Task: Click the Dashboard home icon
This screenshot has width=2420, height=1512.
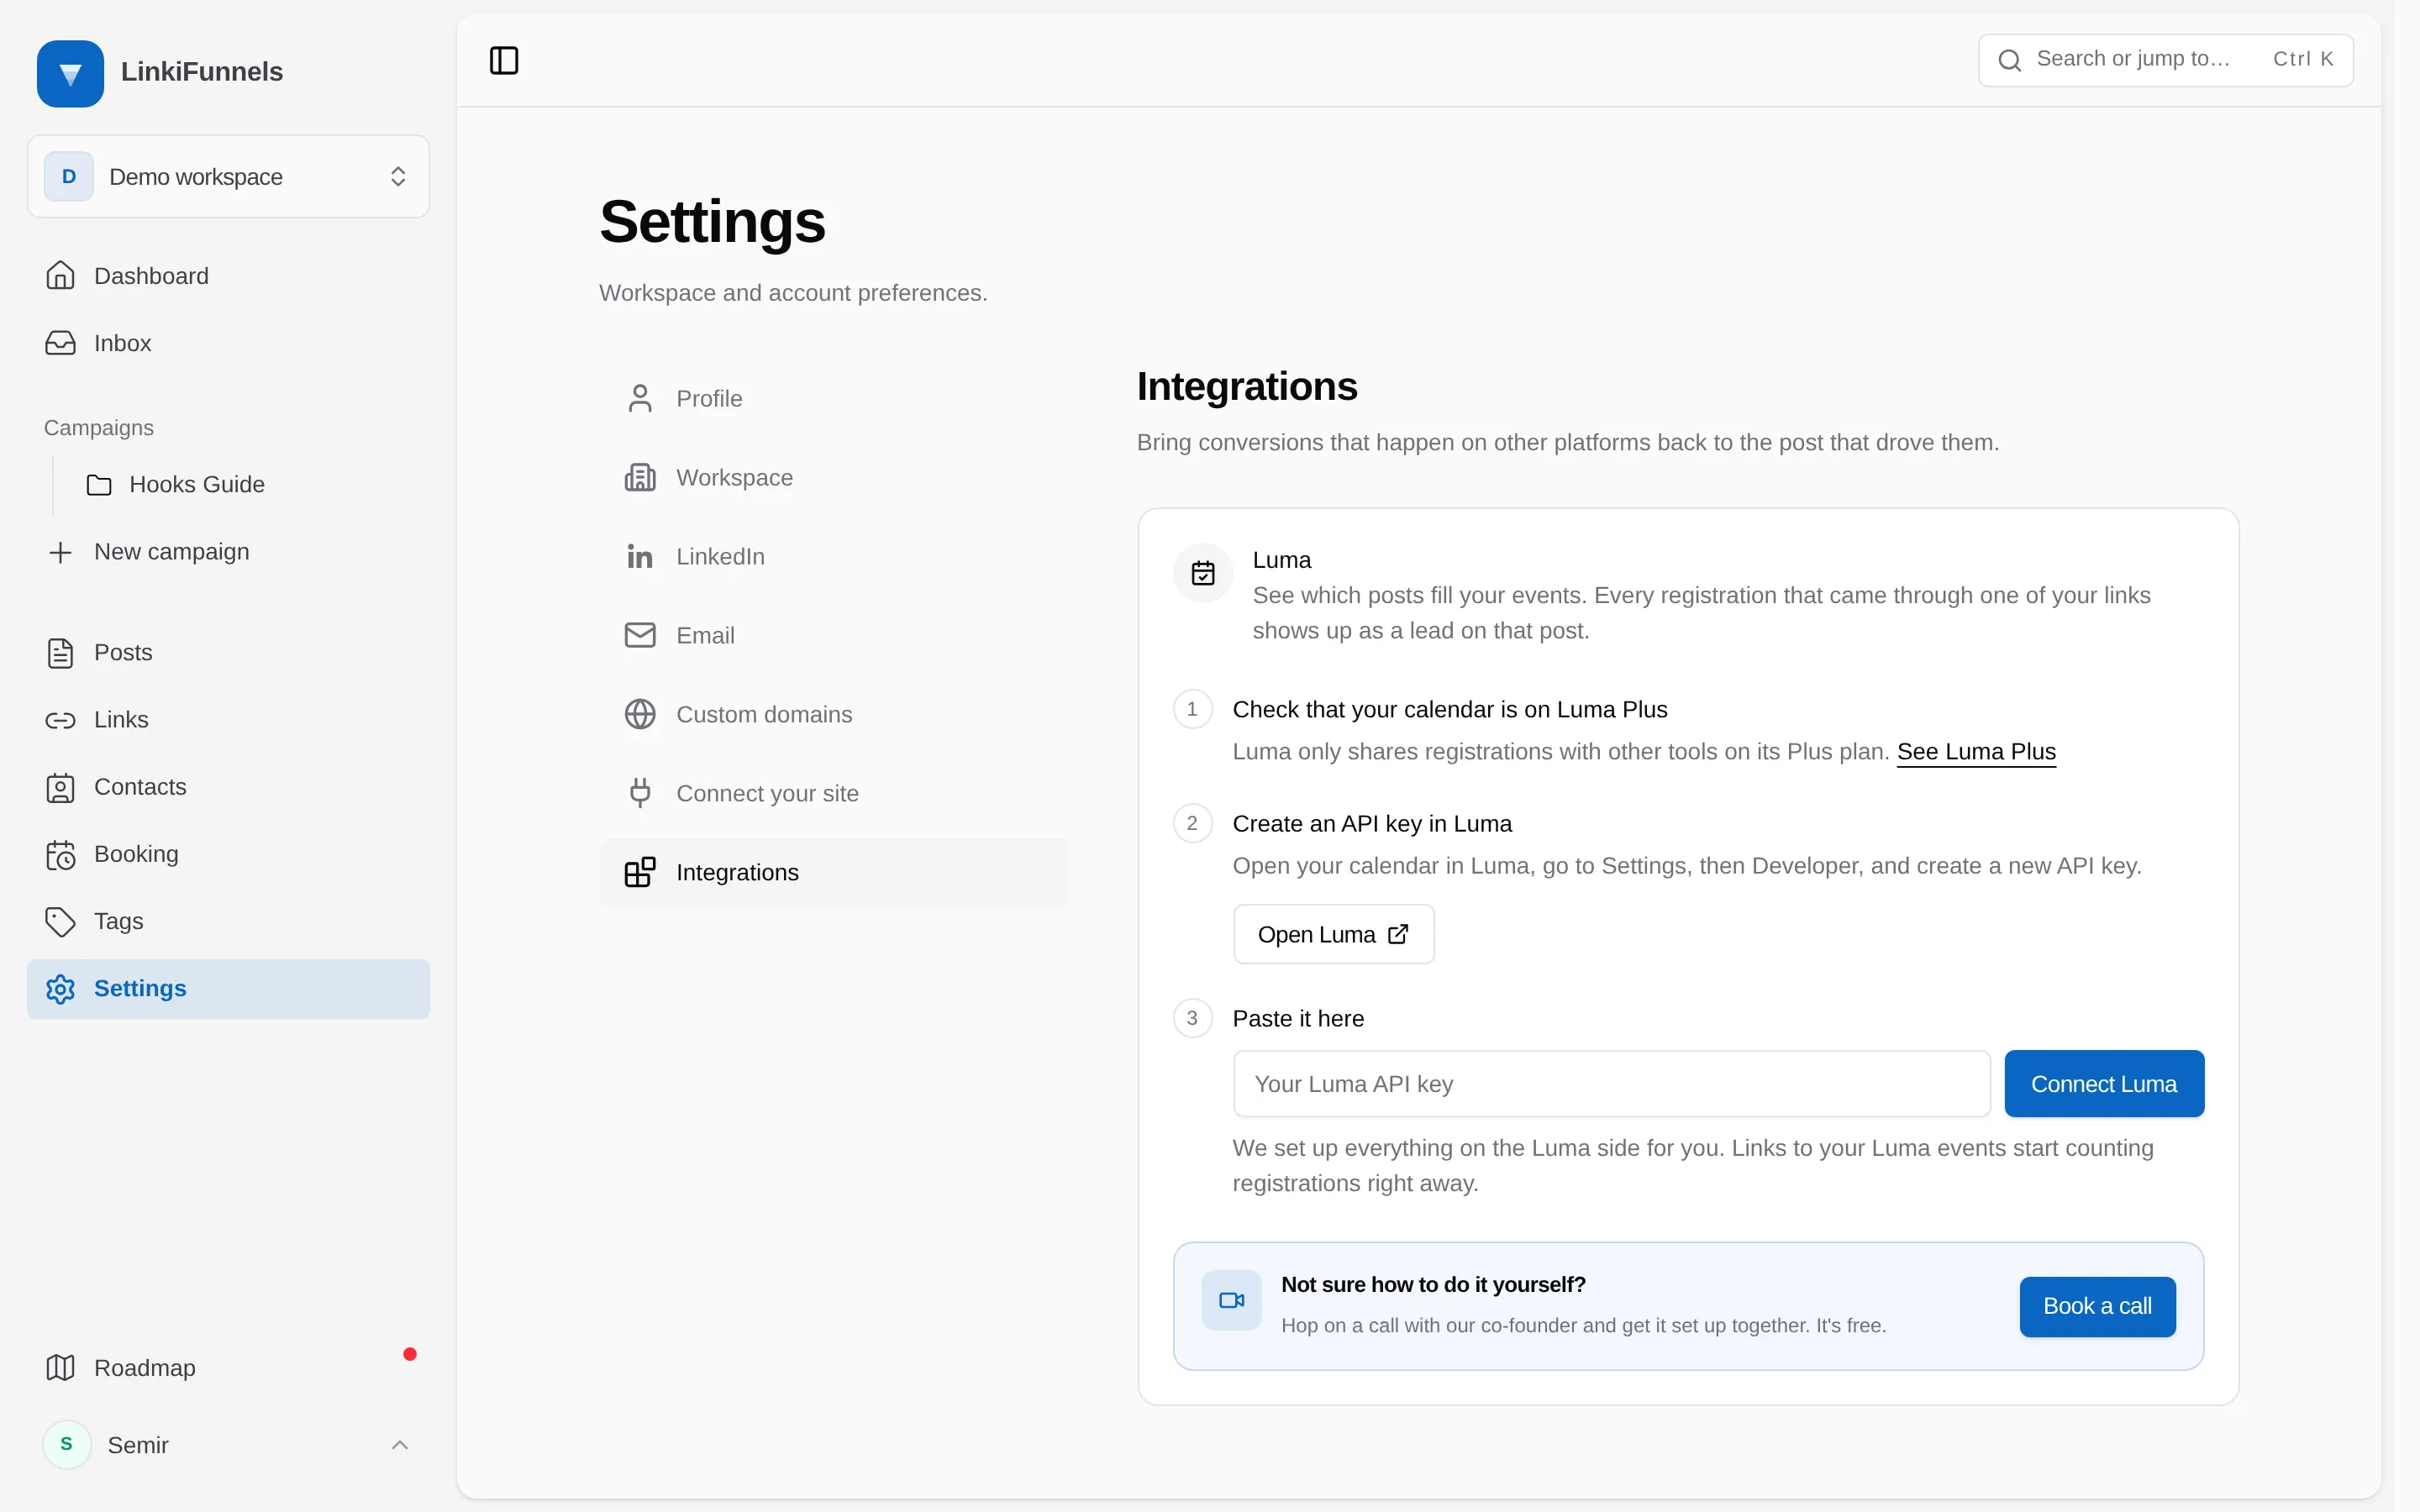Action: click(x=60, y=275)
